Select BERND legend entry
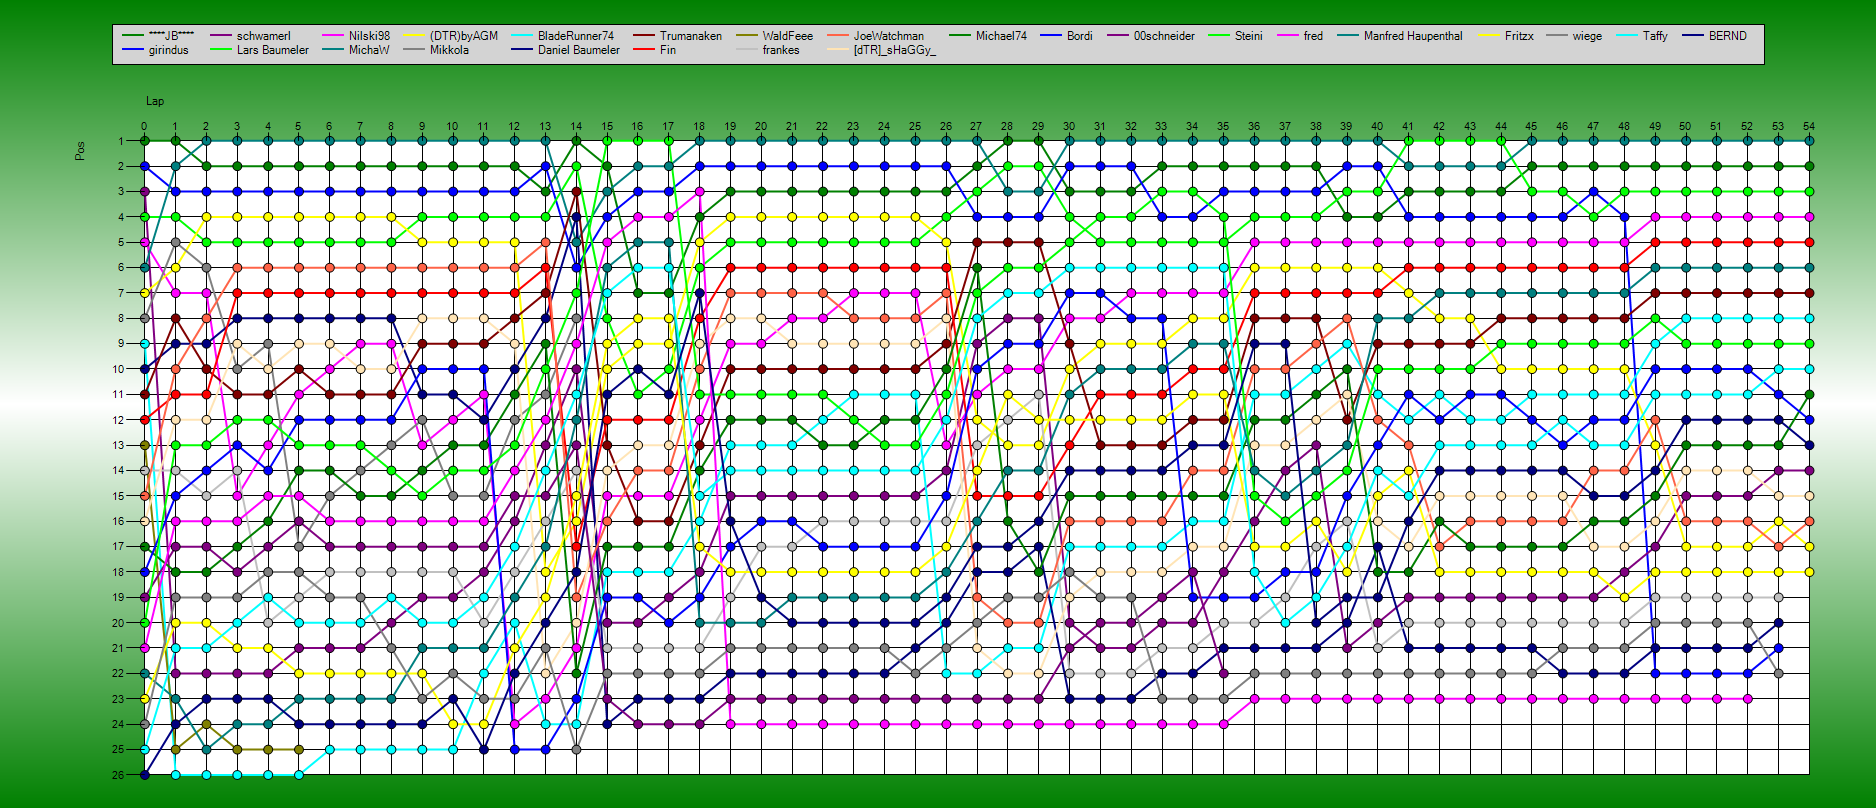The width and height of the screenshot is (1876, 808). click(1727, 36)
